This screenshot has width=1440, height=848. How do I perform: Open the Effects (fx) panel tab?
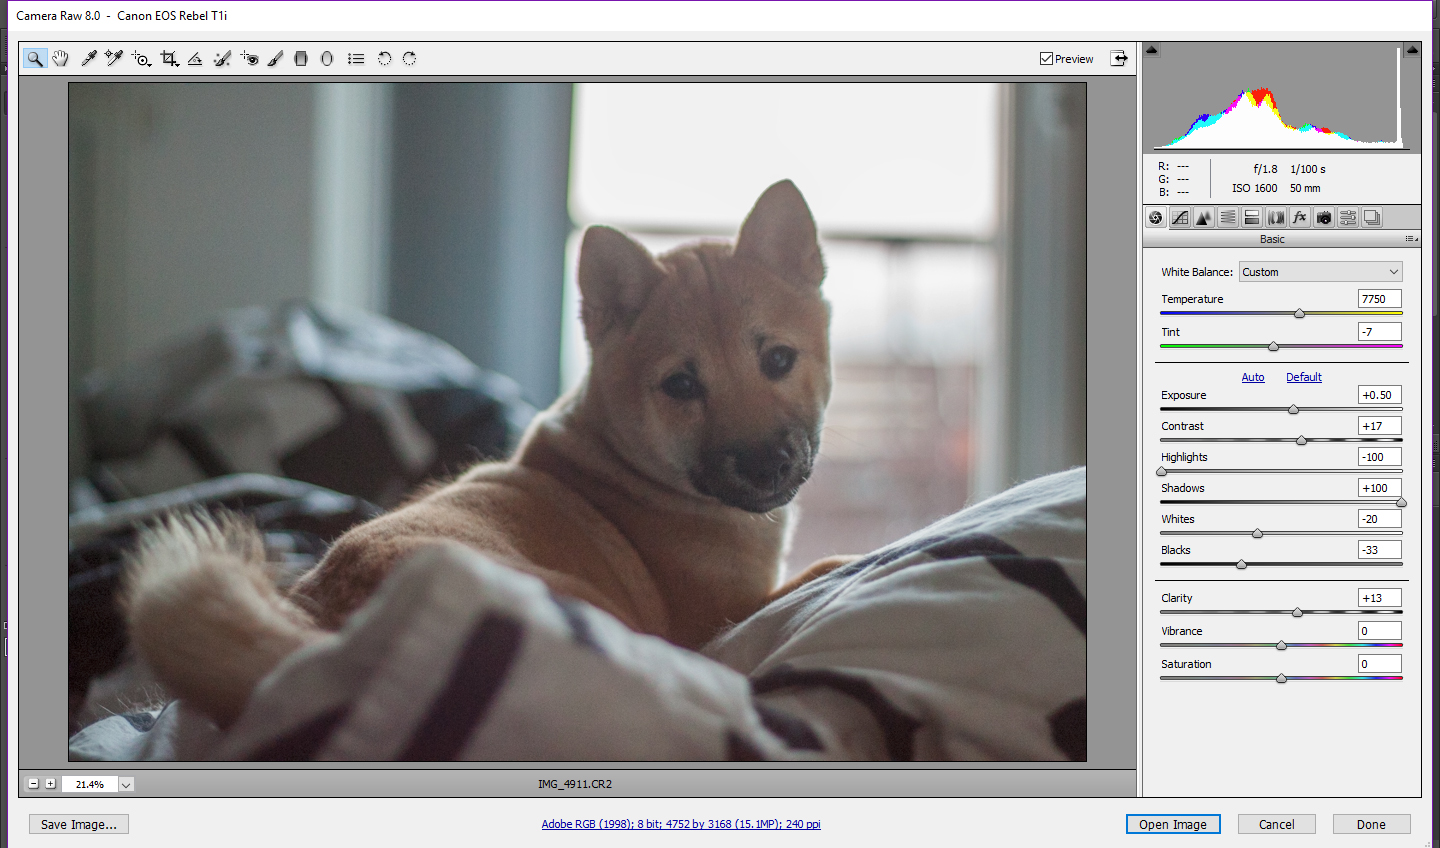click(1300, 218)
